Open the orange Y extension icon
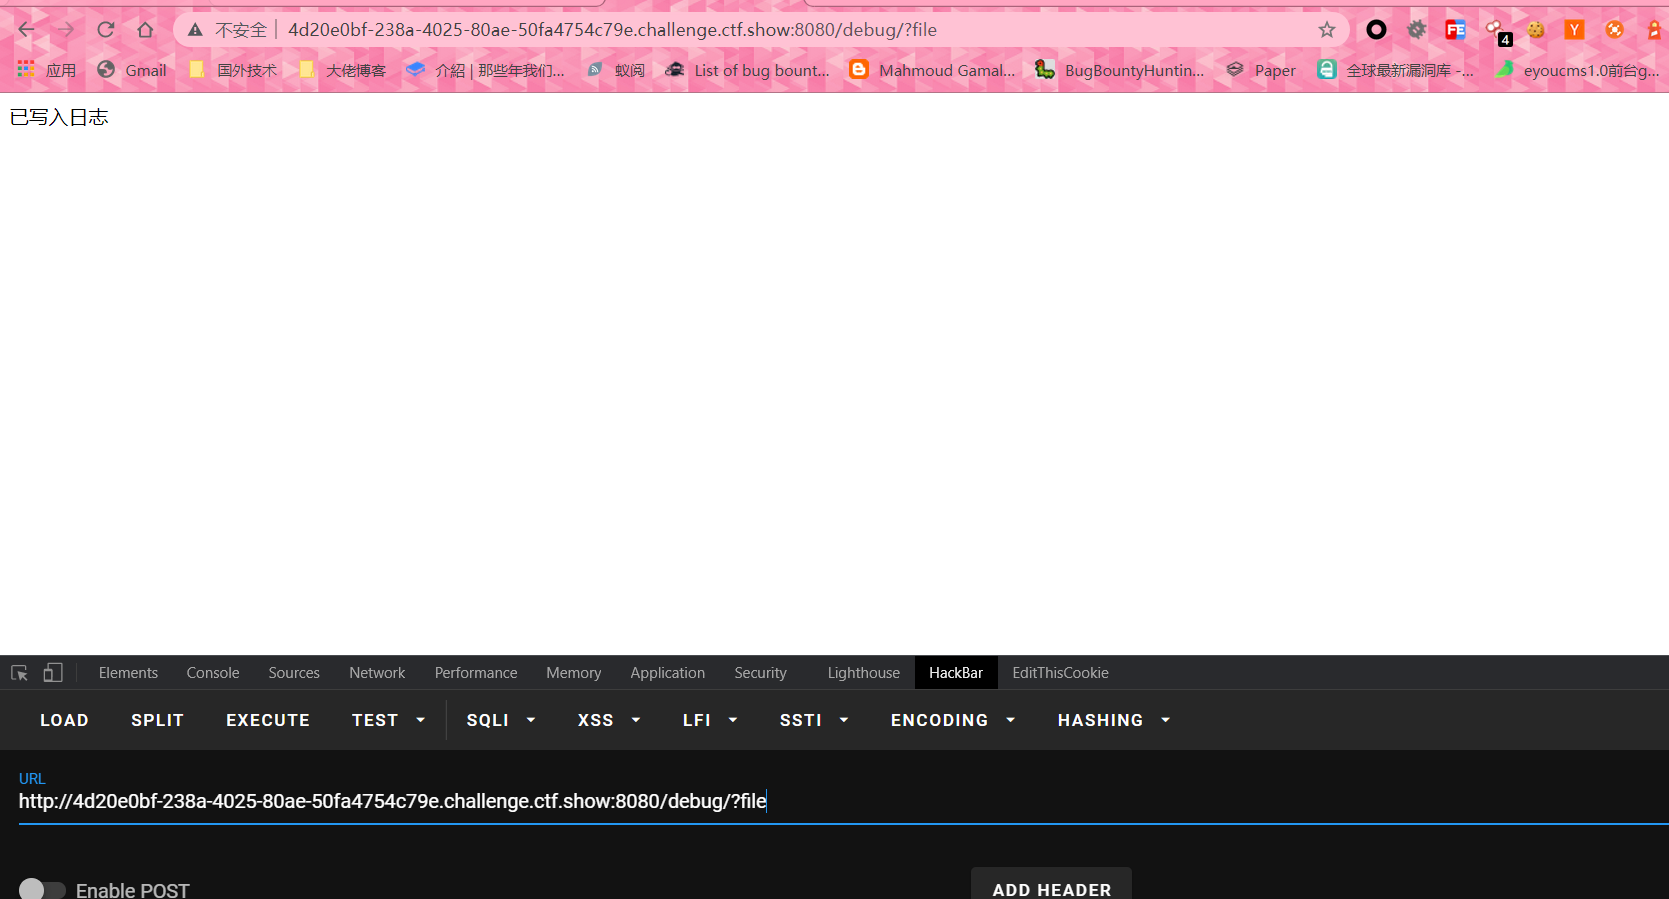 pos(1575,30)
